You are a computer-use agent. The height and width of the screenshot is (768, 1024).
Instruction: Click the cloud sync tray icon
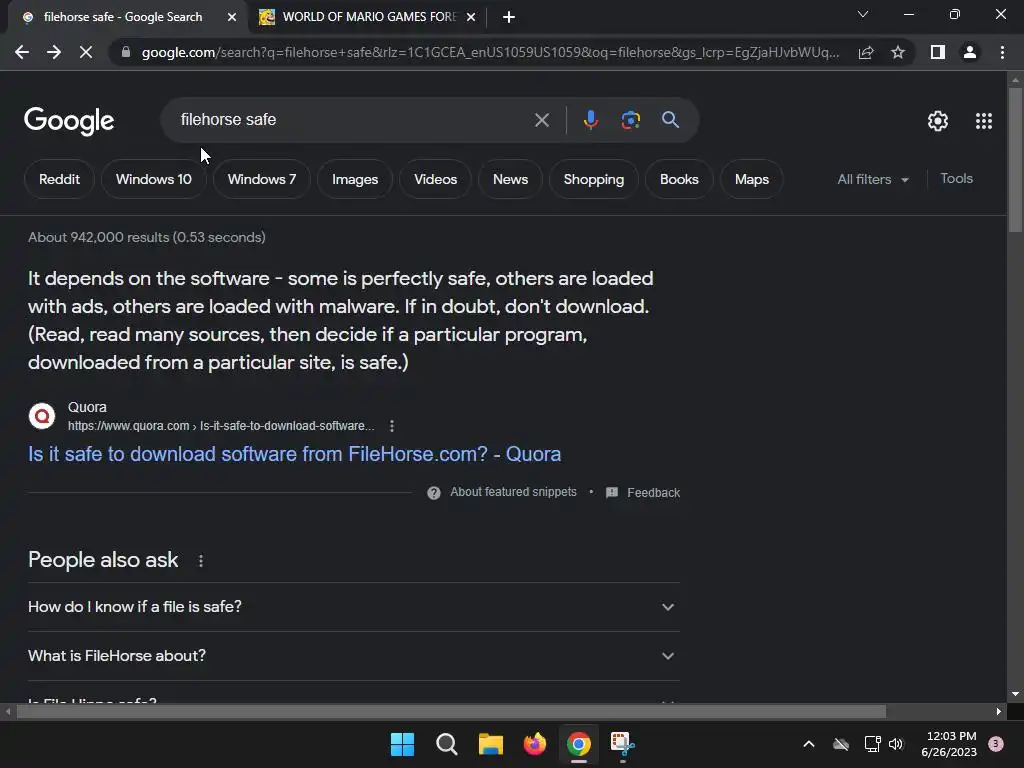coord(841,744)
